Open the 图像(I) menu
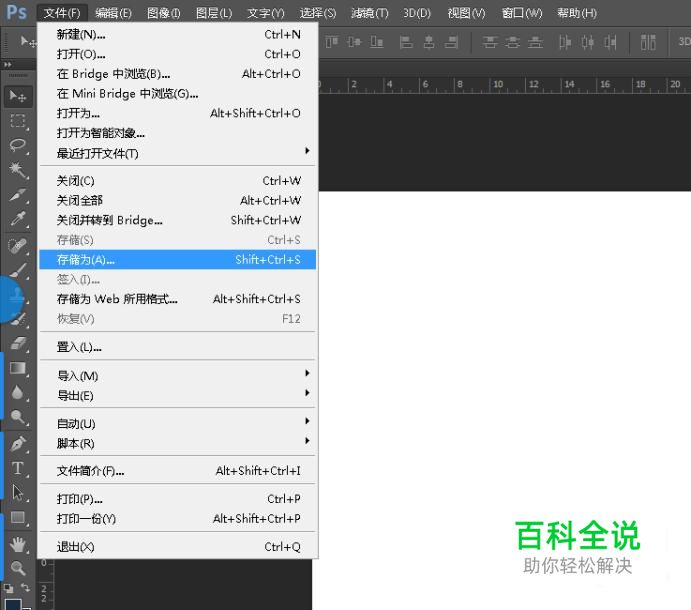This screenshot has height=610, width=691. point(163,13)
